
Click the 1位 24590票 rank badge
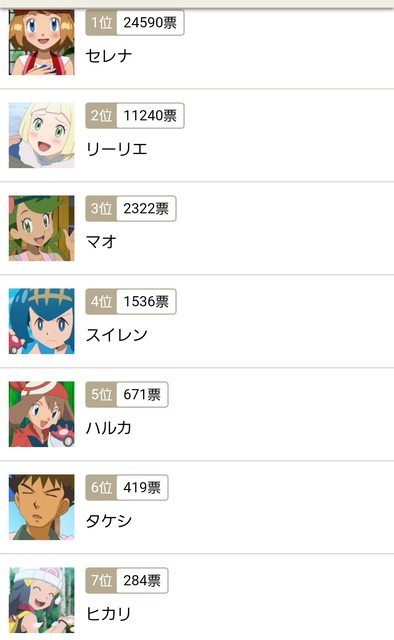click(135, 22)
